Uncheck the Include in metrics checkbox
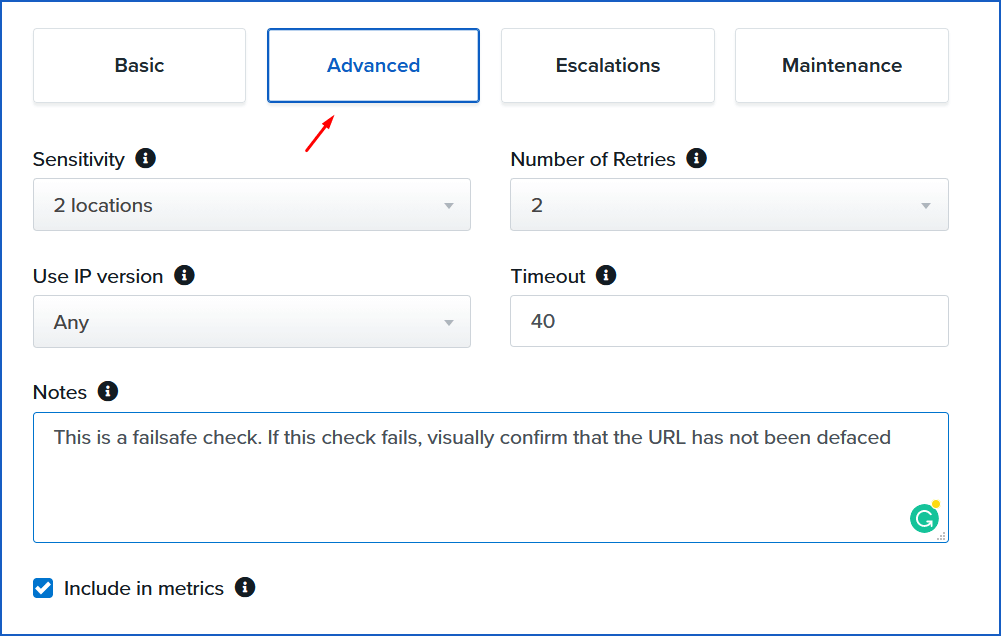 (x=43, y=588)
